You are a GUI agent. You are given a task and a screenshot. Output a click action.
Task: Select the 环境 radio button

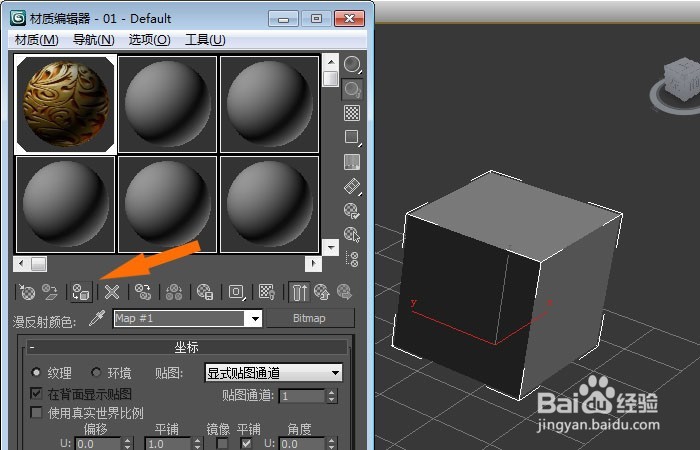coord(96,372)
